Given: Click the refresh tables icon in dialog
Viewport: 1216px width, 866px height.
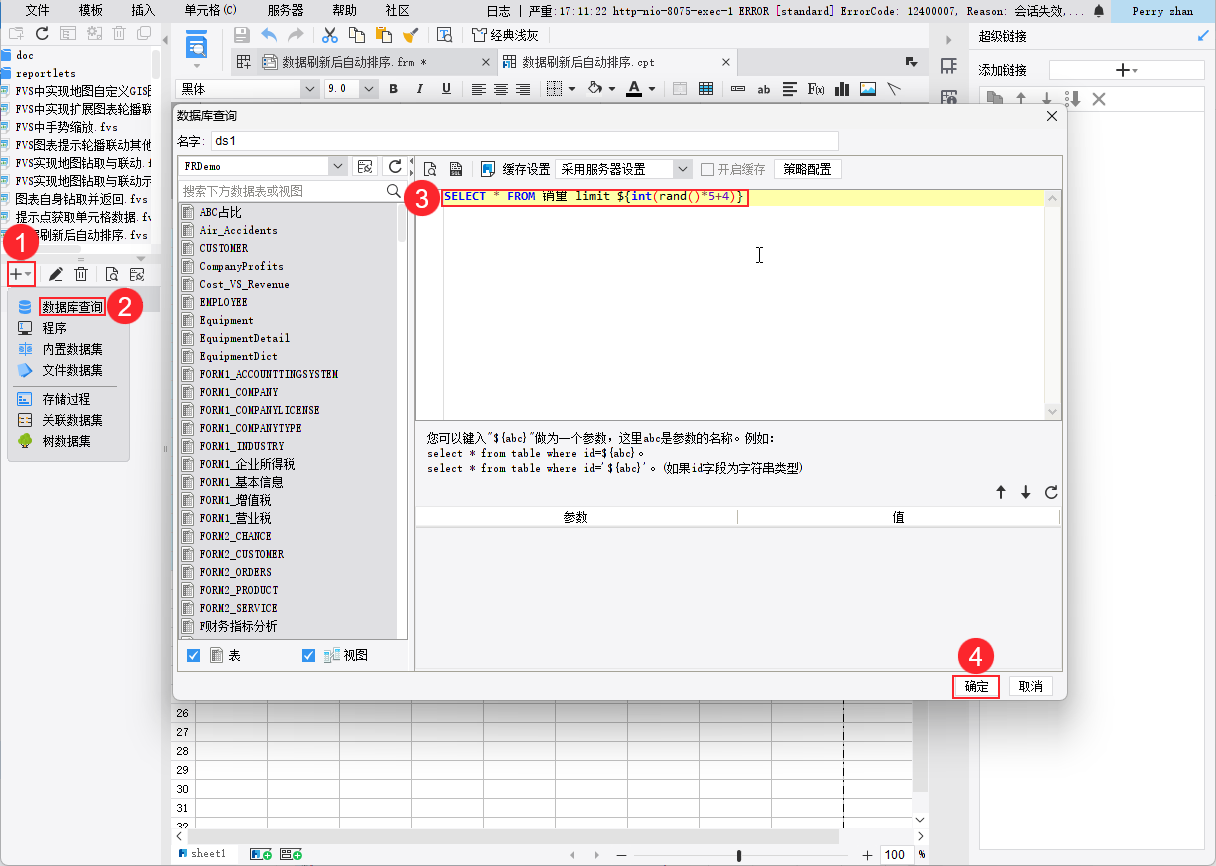Looking at the screenshot, I should coord(395,166).
